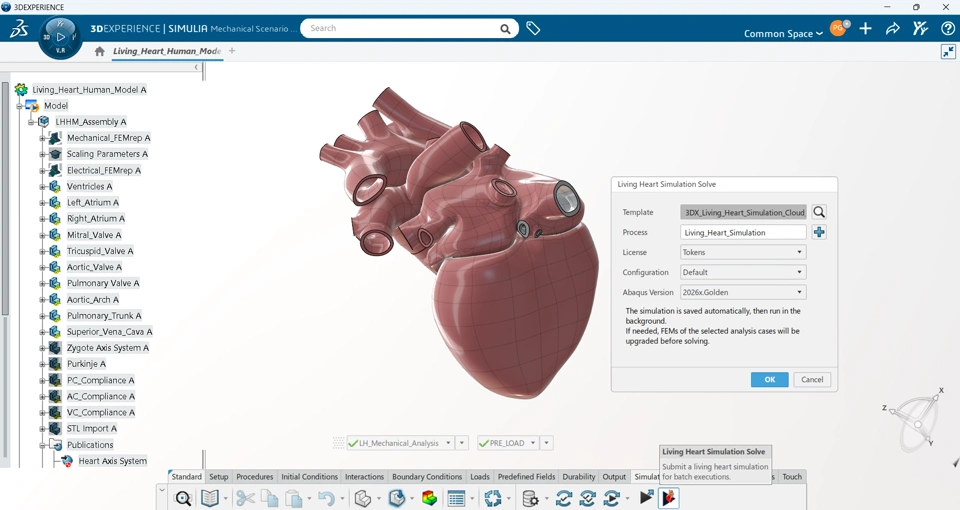The width and height of the screenshot is (960, 510).
Task: Switch to the Setup tab
Action: (219, 476)
